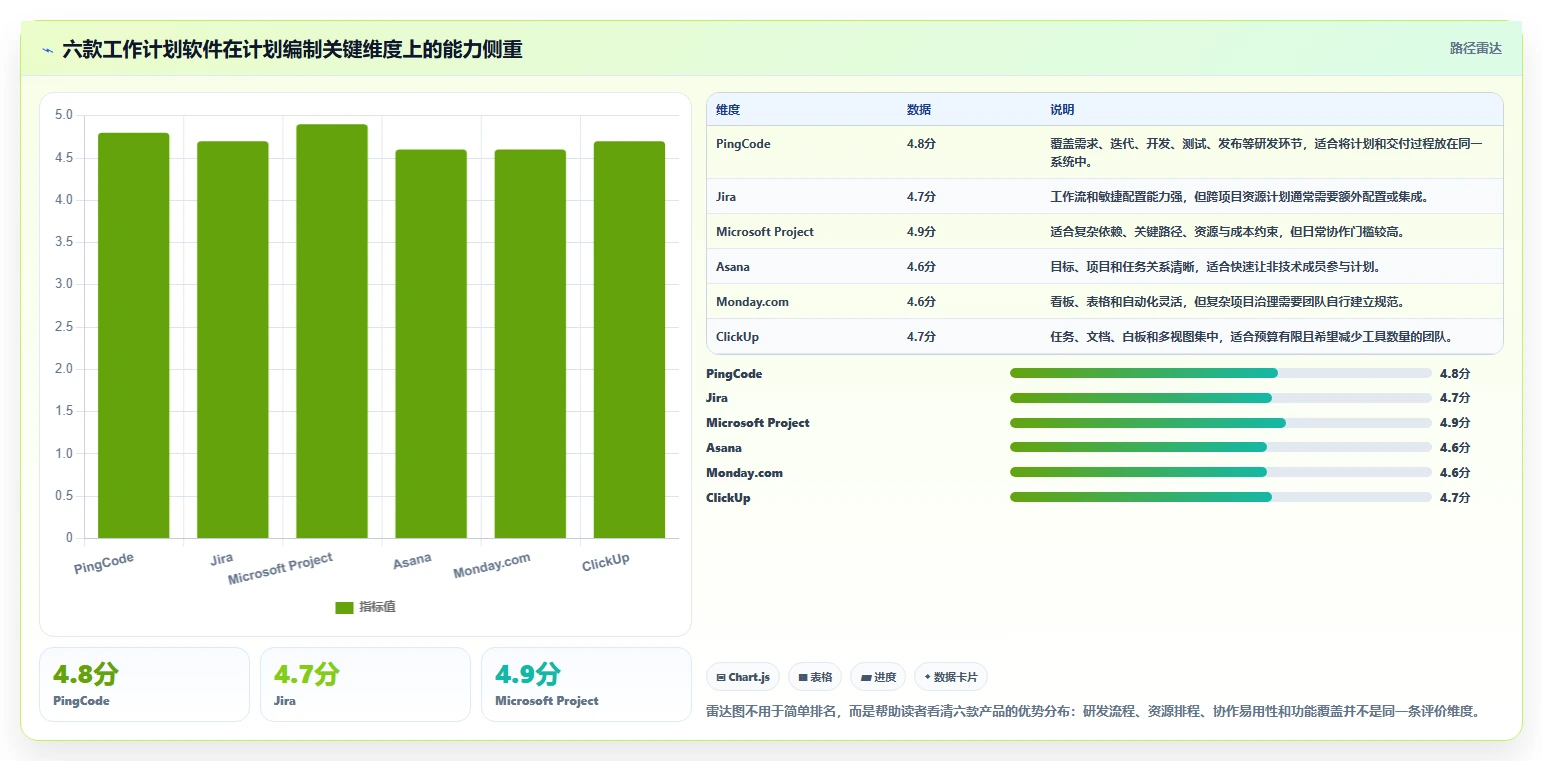Select the Asana bar in the chart

(430, 344)
